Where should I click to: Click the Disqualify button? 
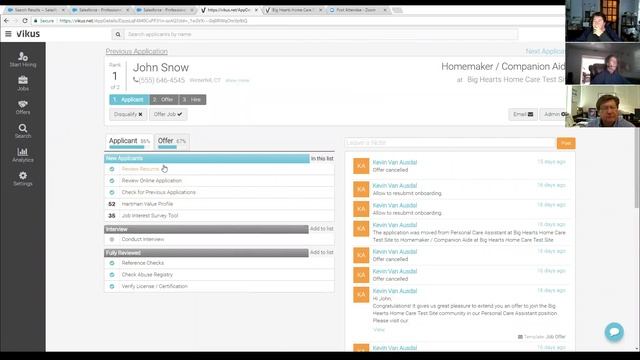128,114
